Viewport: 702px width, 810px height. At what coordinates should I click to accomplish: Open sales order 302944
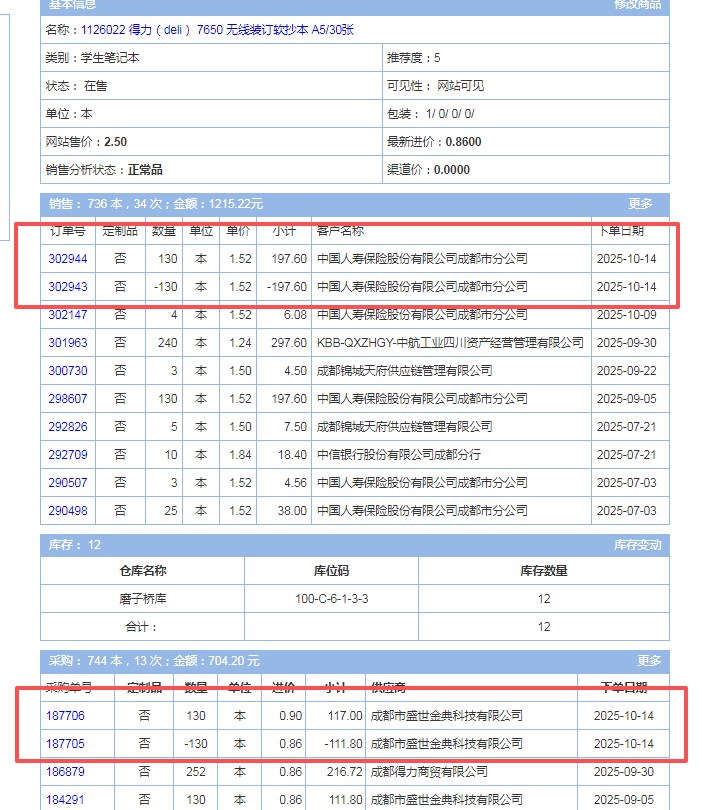click(x=68, y=259)
